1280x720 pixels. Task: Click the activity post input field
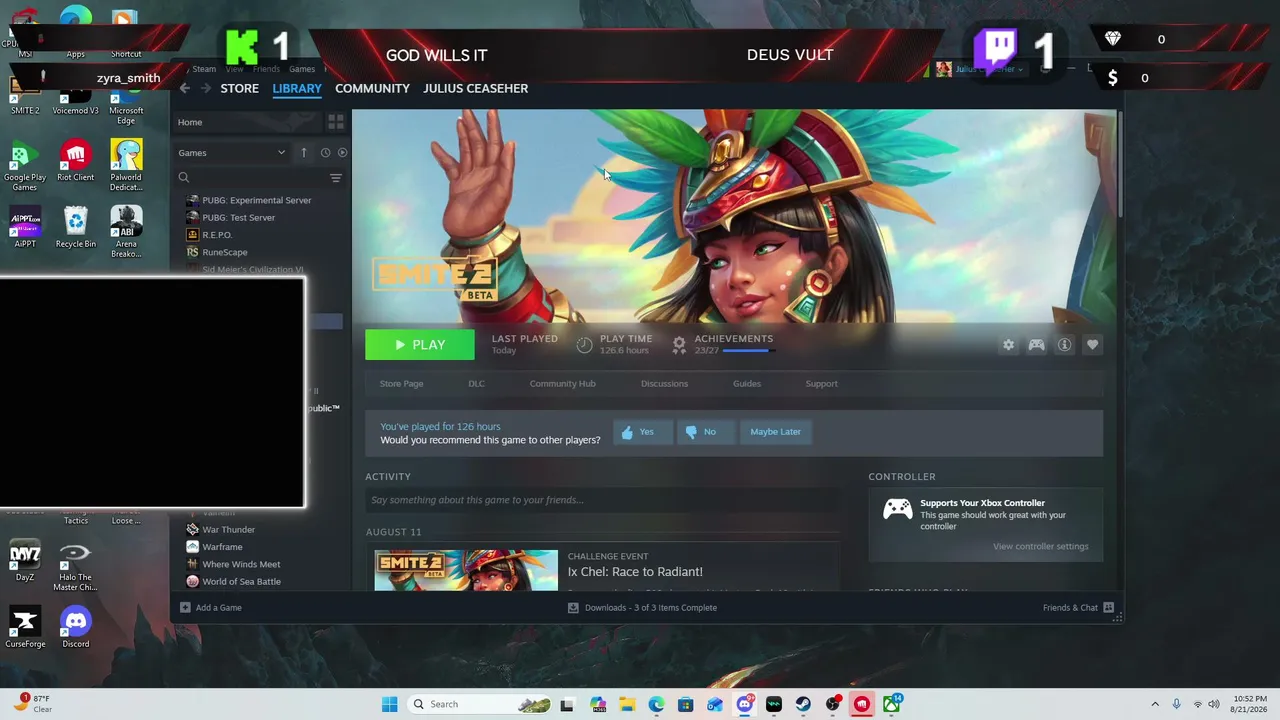click(x=602, y=500)
